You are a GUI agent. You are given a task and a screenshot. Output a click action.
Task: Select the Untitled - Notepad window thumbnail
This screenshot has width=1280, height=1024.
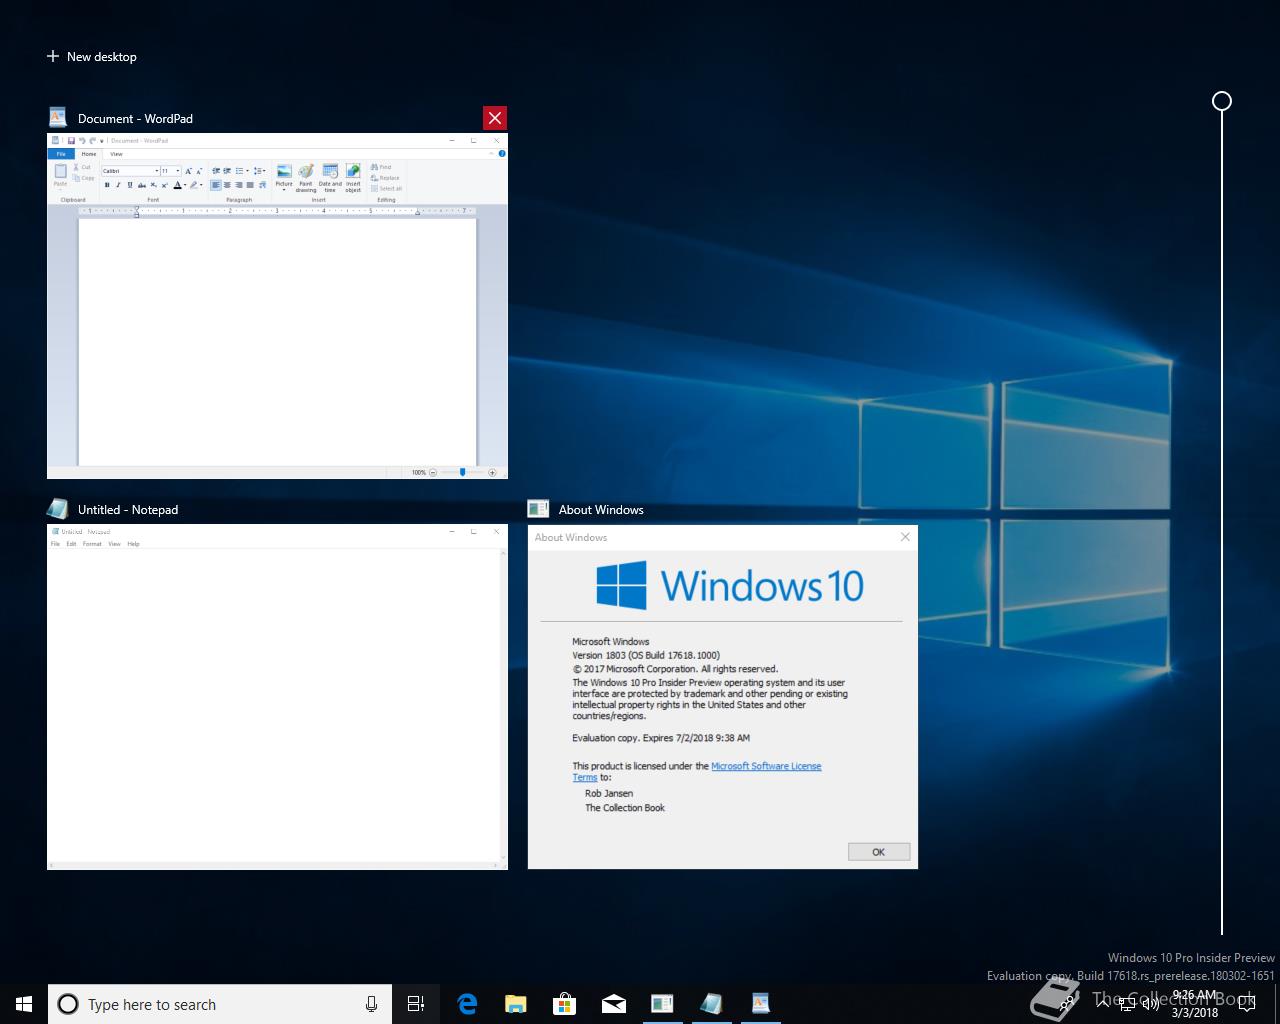pos(277,697)
